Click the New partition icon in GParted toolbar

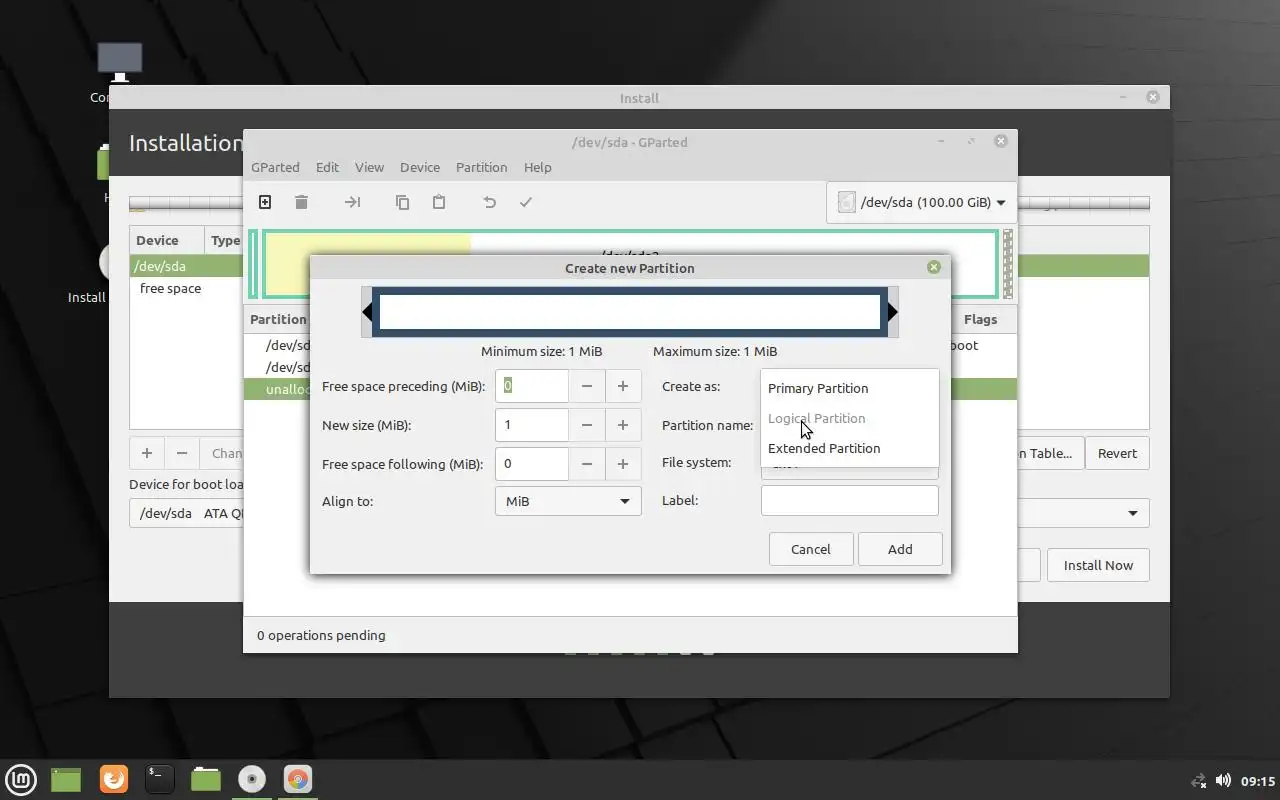tap(265, 202)
